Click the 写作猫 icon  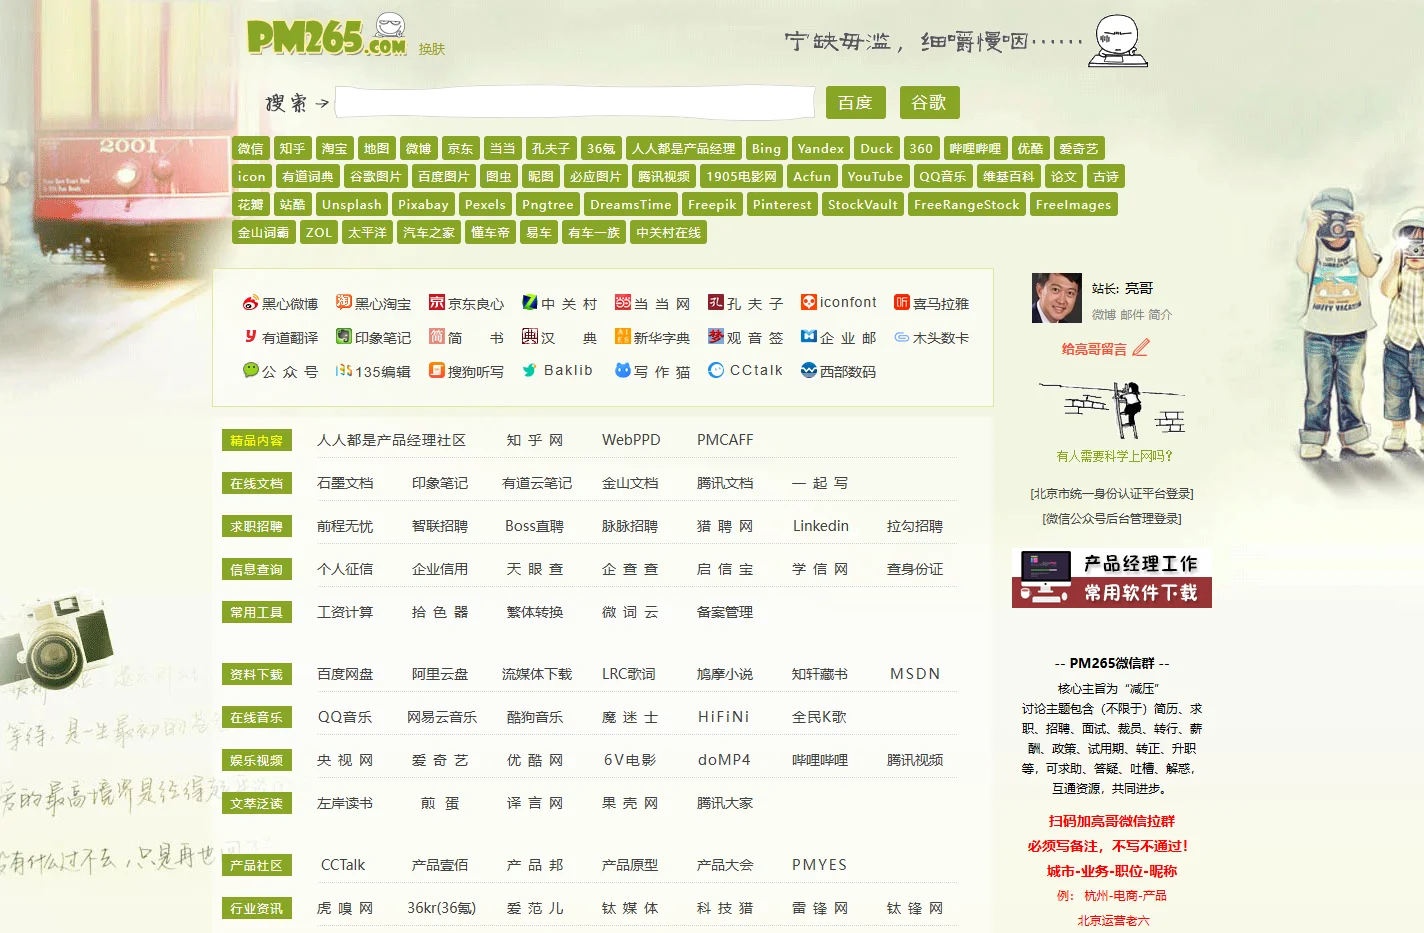(623, 370)
